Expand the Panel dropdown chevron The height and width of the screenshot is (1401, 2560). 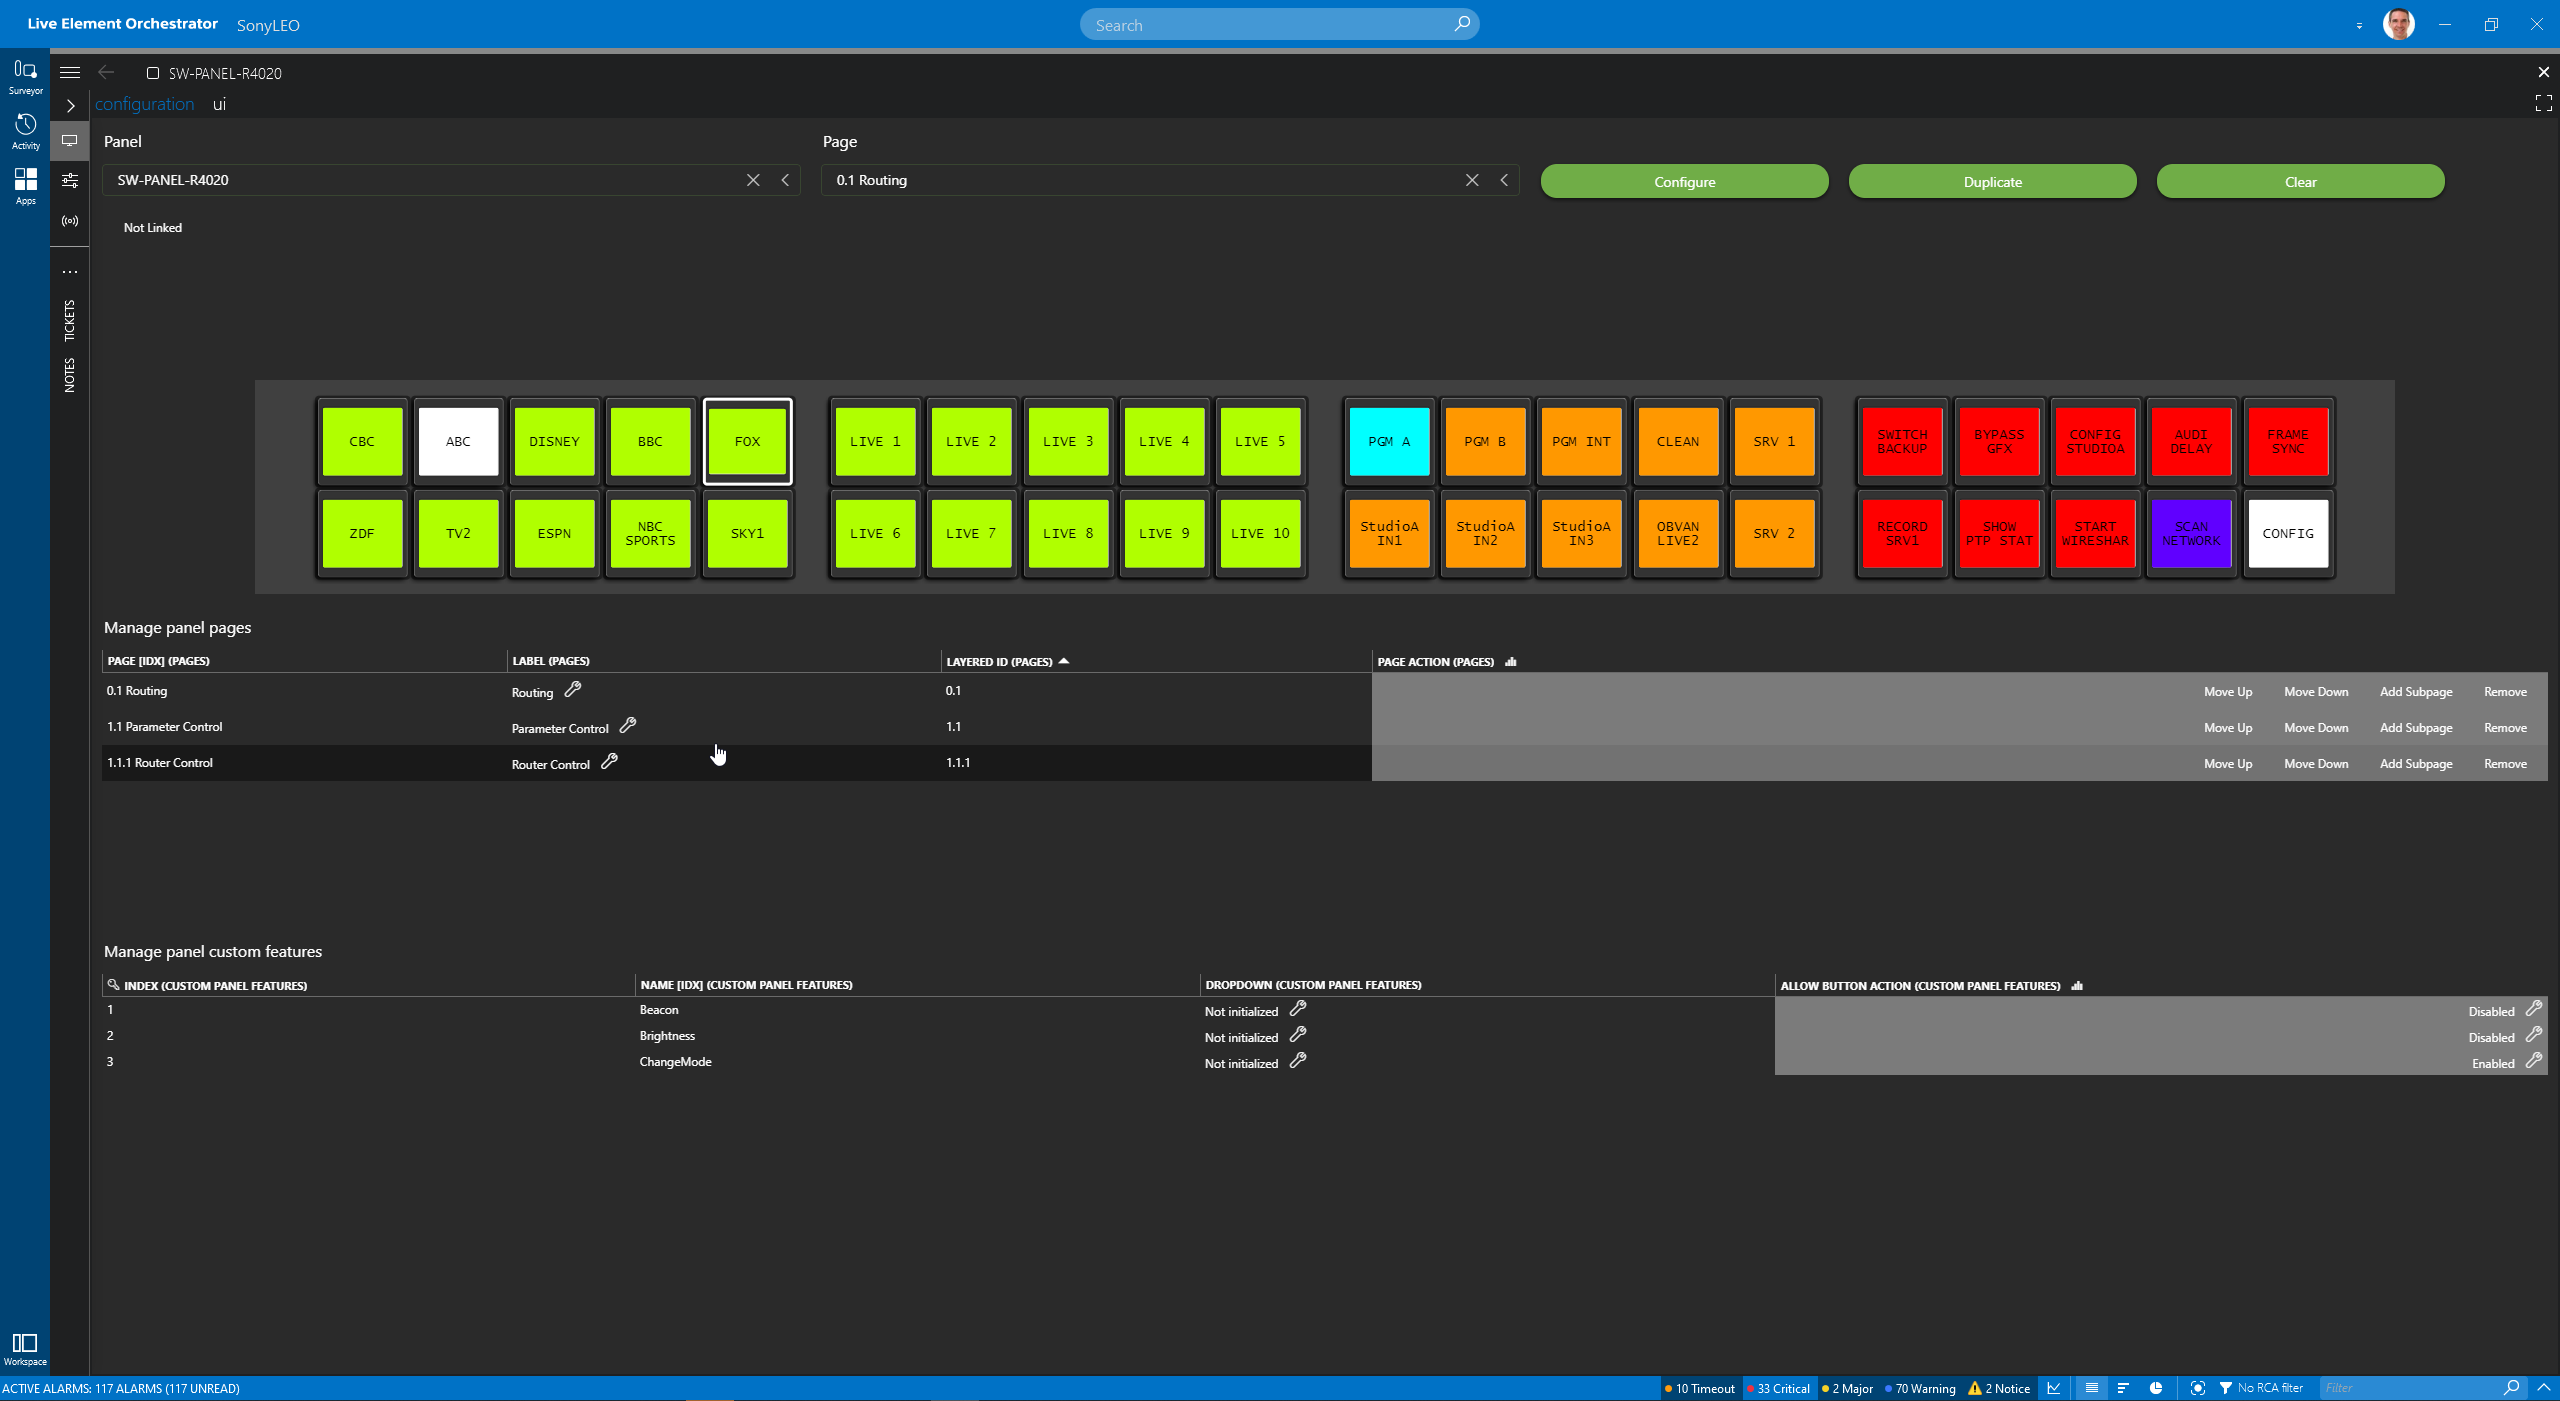point(785,180)
